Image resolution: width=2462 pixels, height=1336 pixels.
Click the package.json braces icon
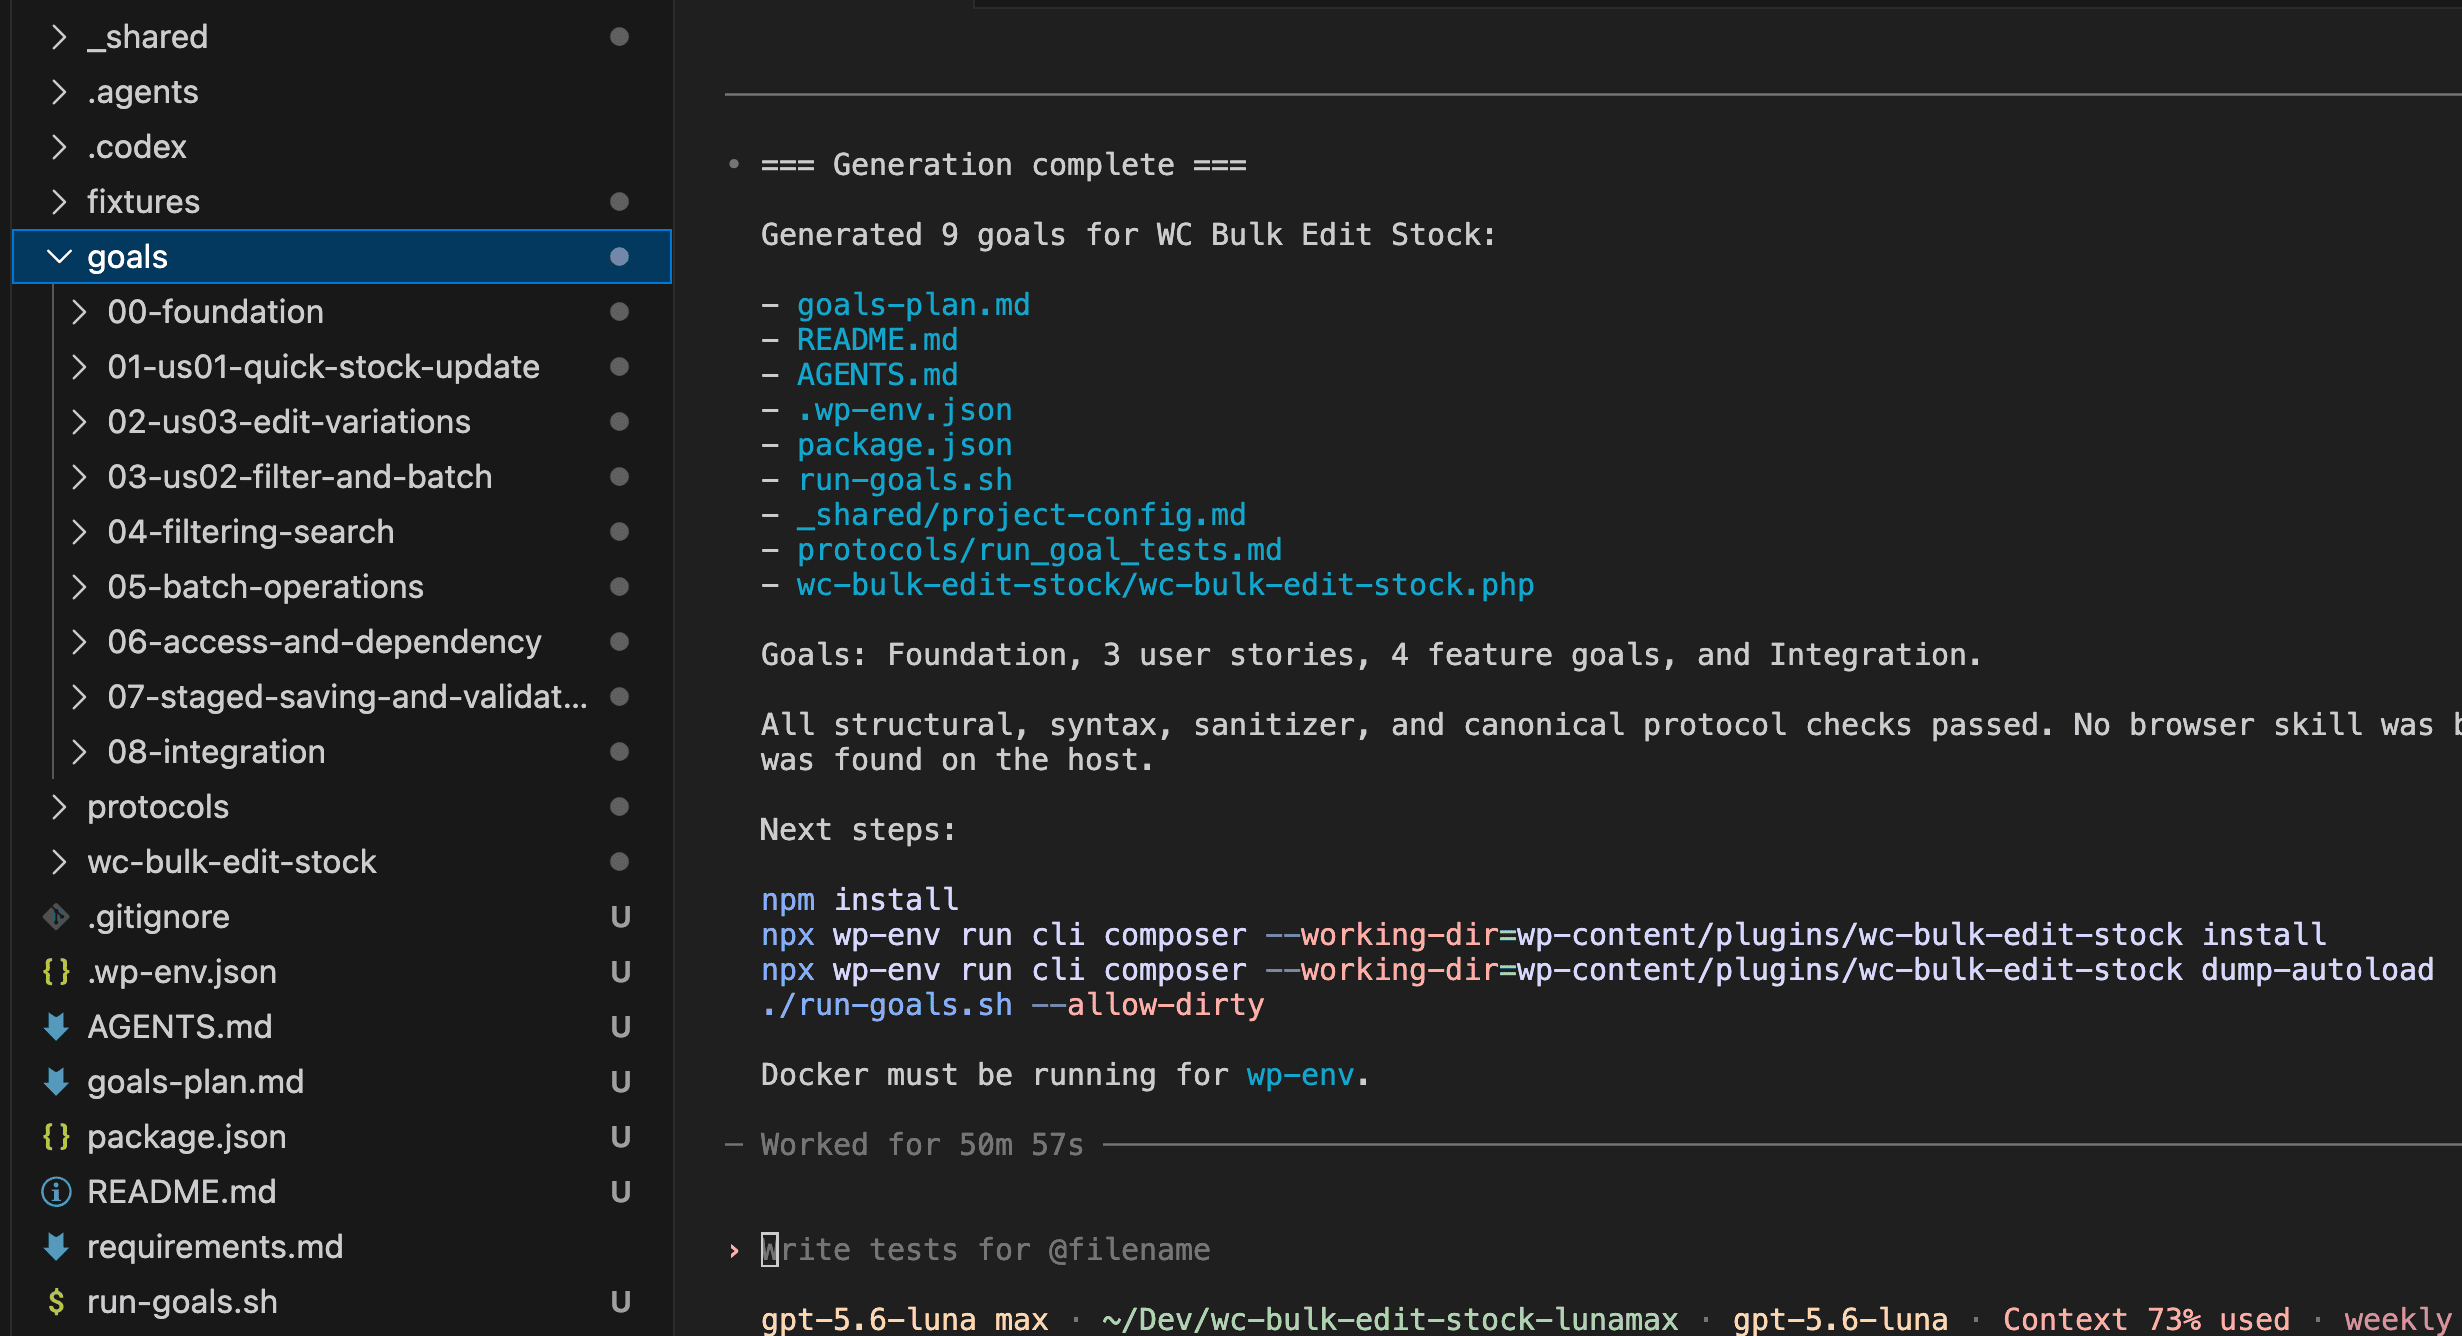coord(56,1136)
